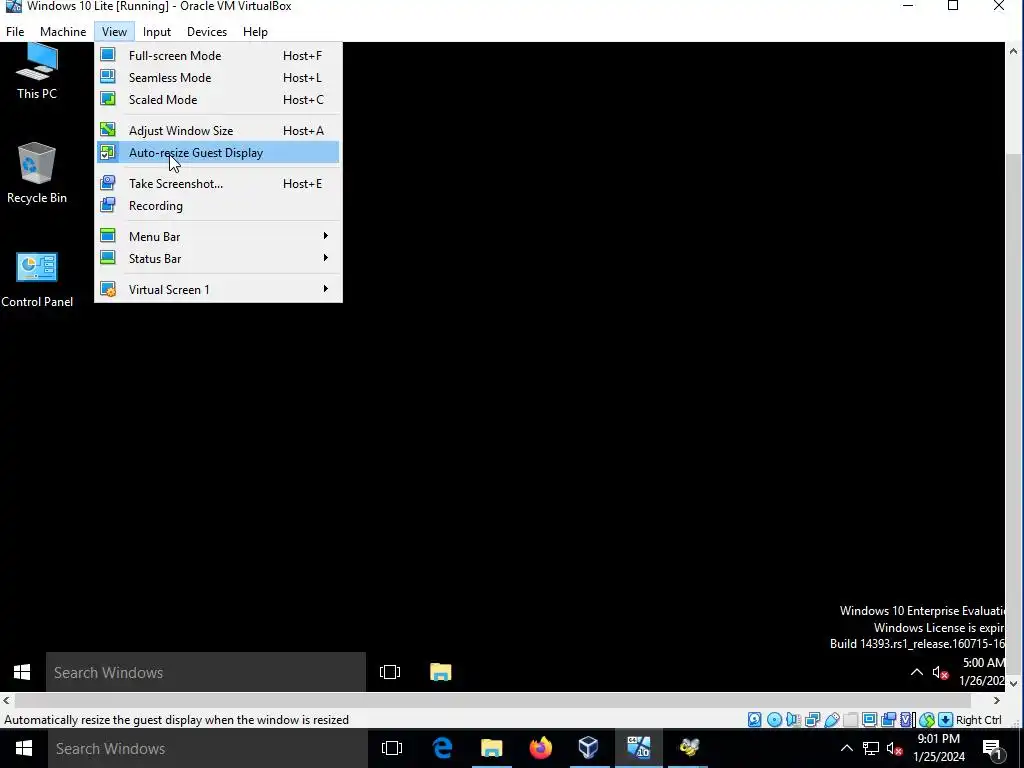The height and width of the screenshot is (768, 1024).
Task: Click the host clock showing 9:01 PM
Action: 939,748
